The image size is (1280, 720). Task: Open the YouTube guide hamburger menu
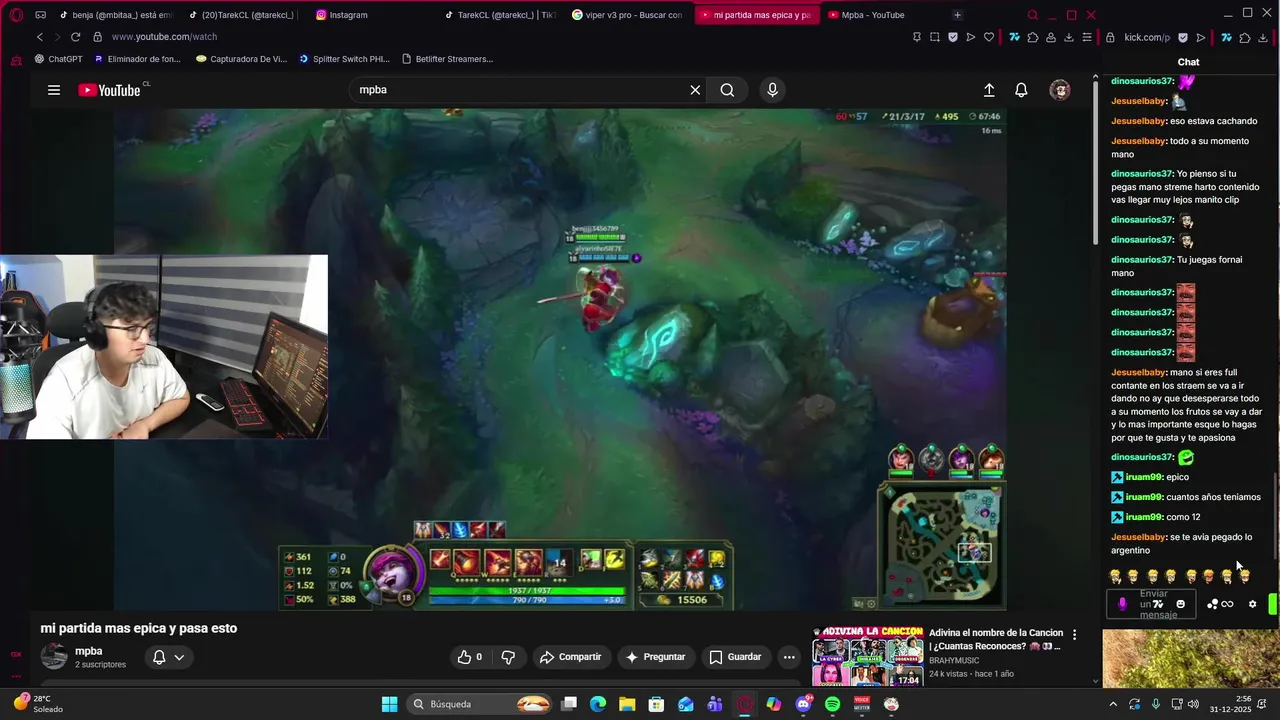[x=54, y=90]
